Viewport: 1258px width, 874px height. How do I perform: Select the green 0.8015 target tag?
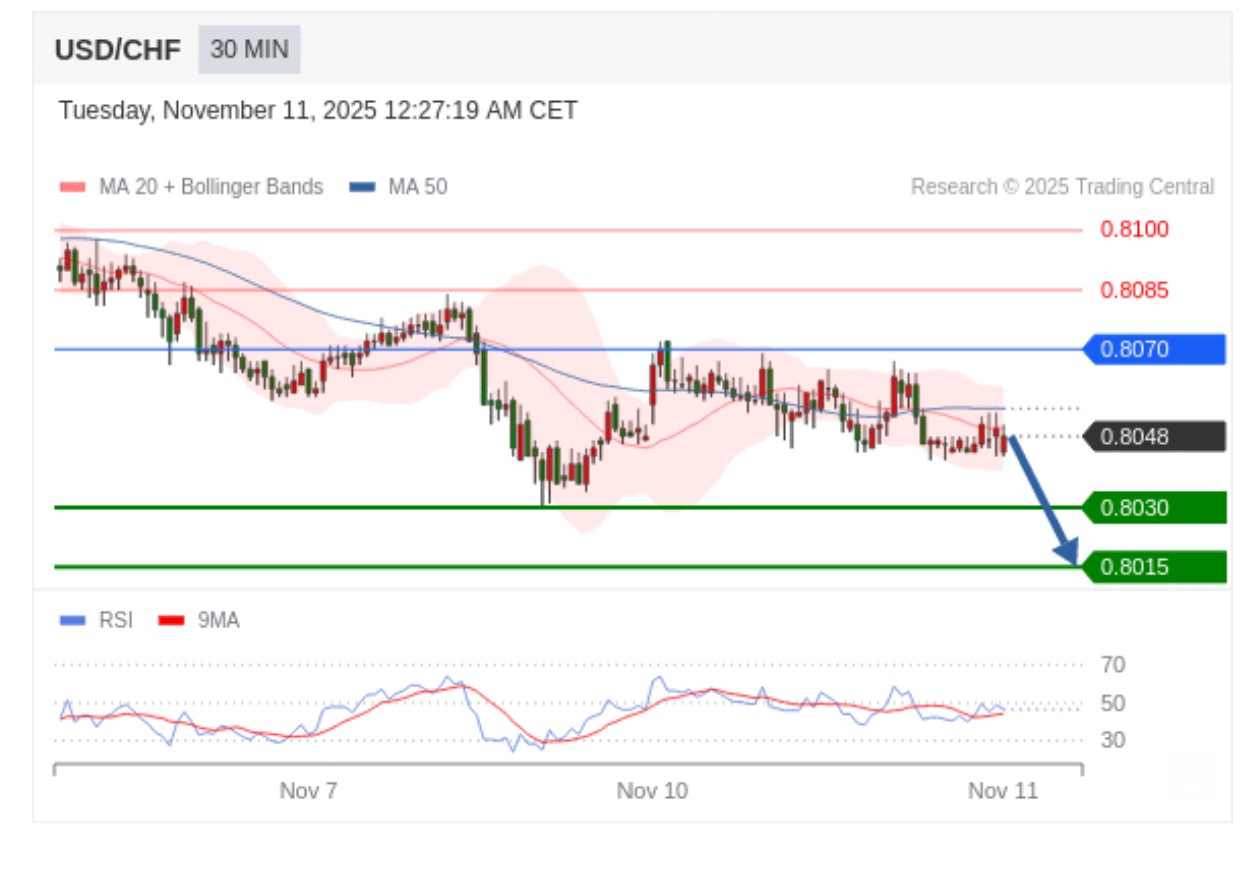click(1155, 567)
